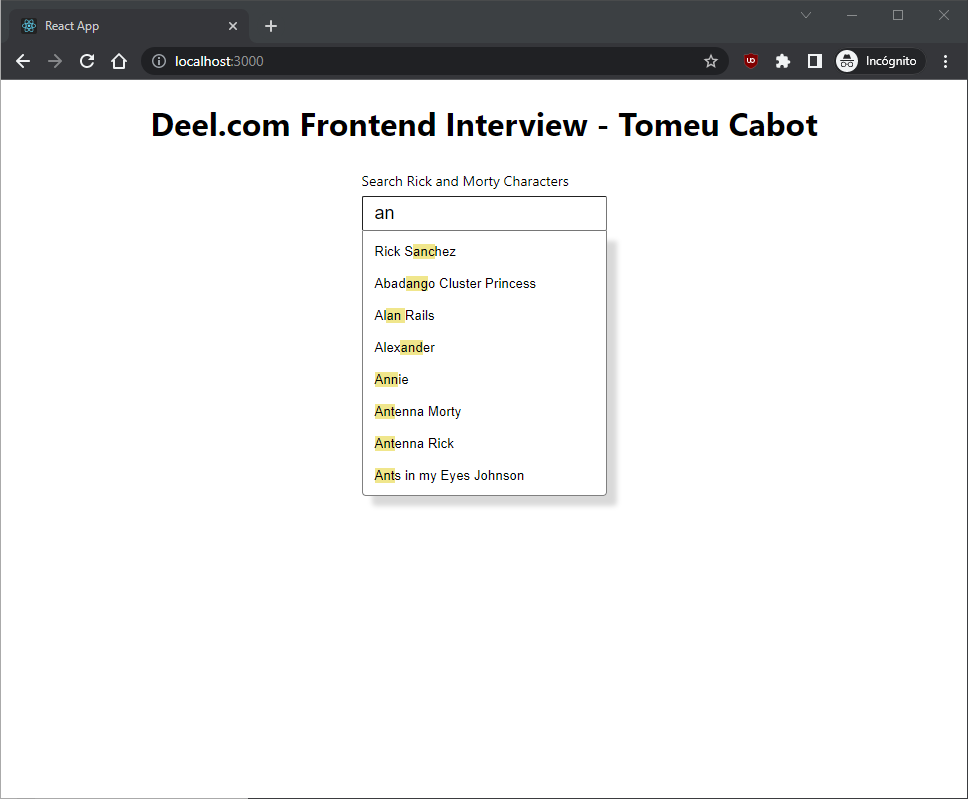Viewport: 968px width, 799px height.
Task: Go back to the previous page
Action: [x=23, y=61]
